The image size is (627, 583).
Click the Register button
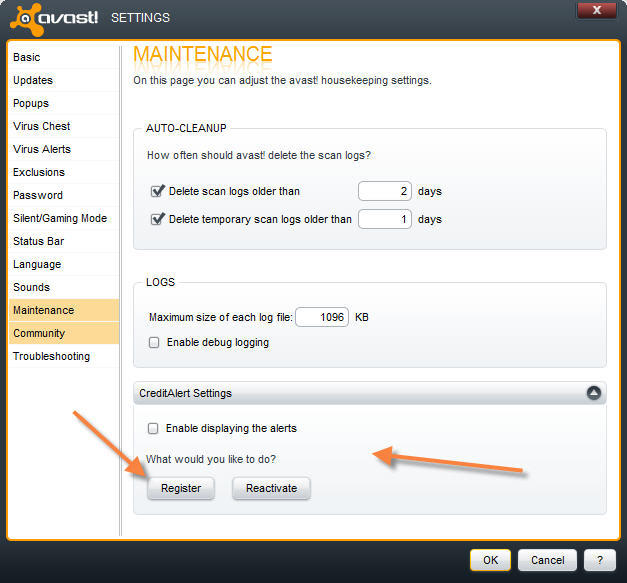[x=181, y=488]
